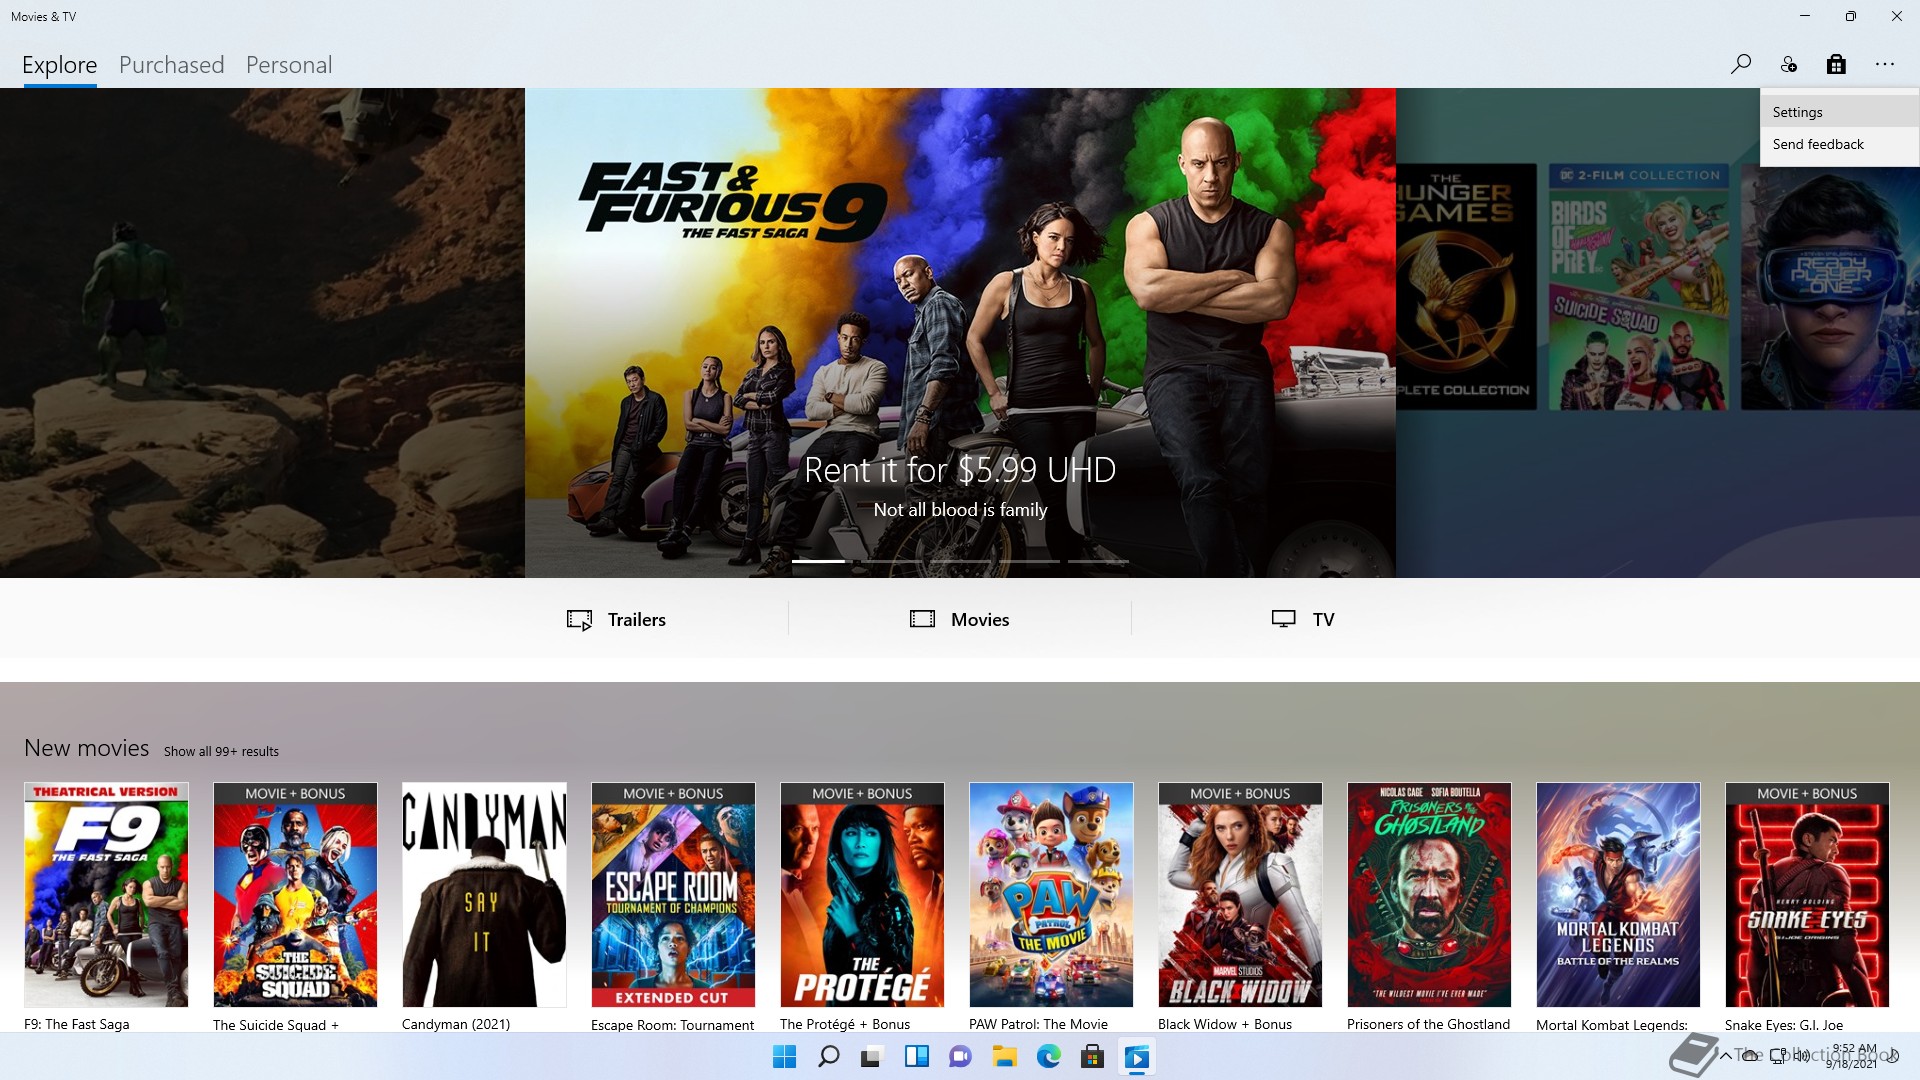1920x1080 pixels.
Task: Open The Suicide Squad movie poster
Action: pyautogui.click(x=295, y=895)
